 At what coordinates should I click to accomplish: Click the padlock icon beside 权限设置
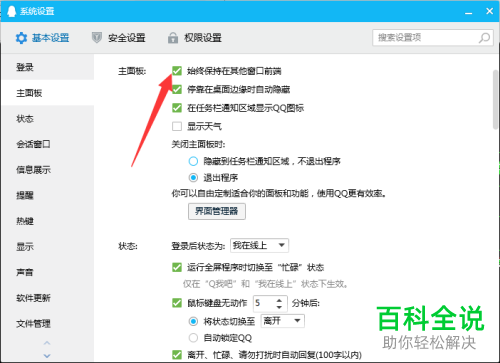pos(173,38)
